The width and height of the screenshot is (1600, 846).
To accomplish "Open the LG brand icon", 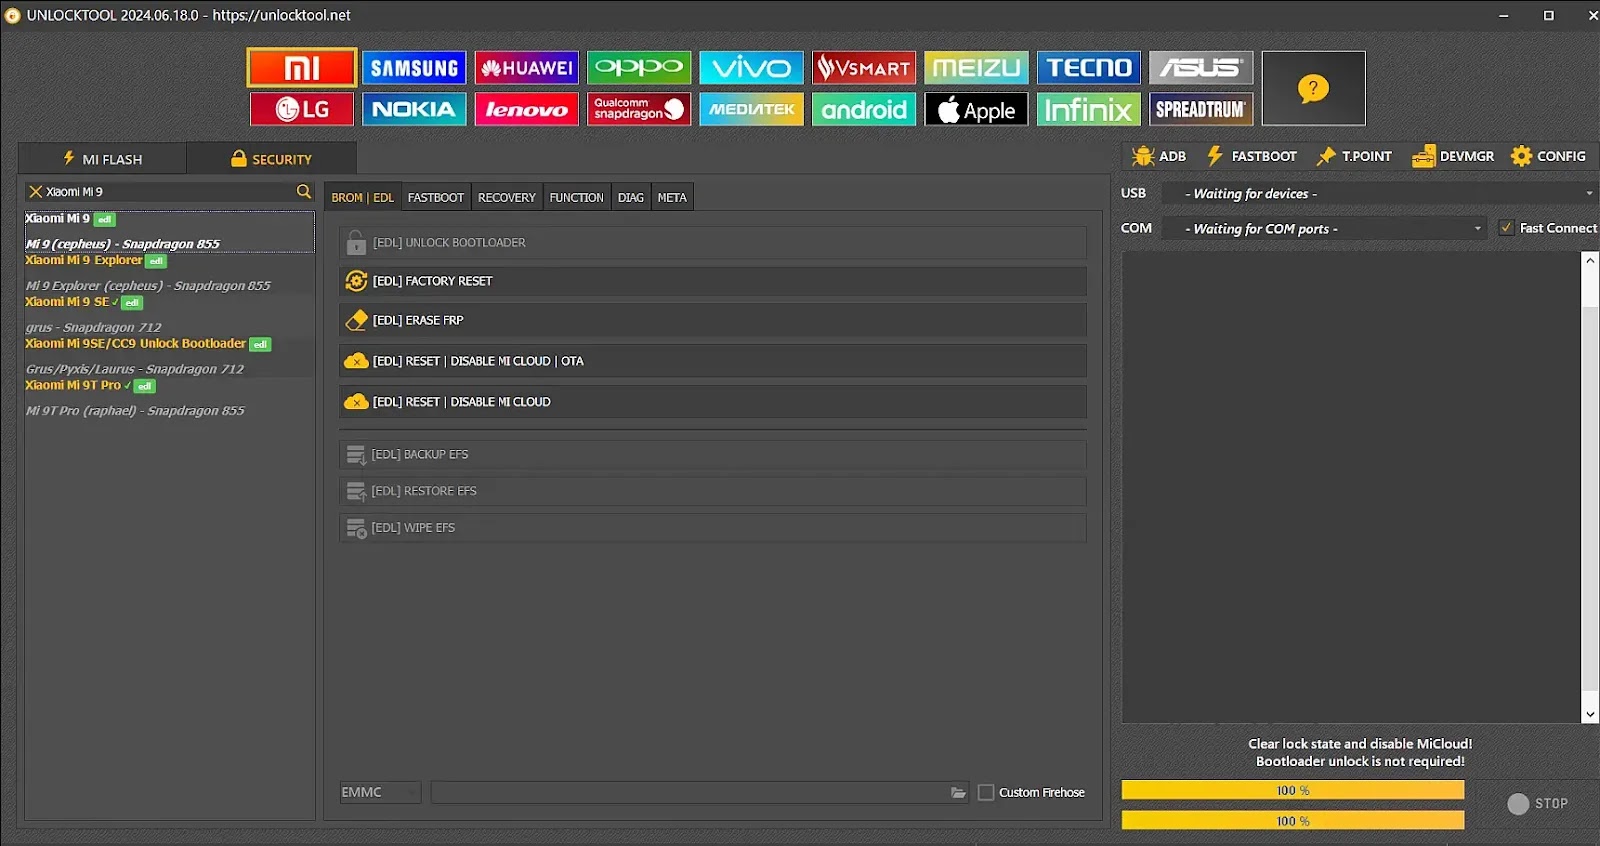I will pos(302,109).
